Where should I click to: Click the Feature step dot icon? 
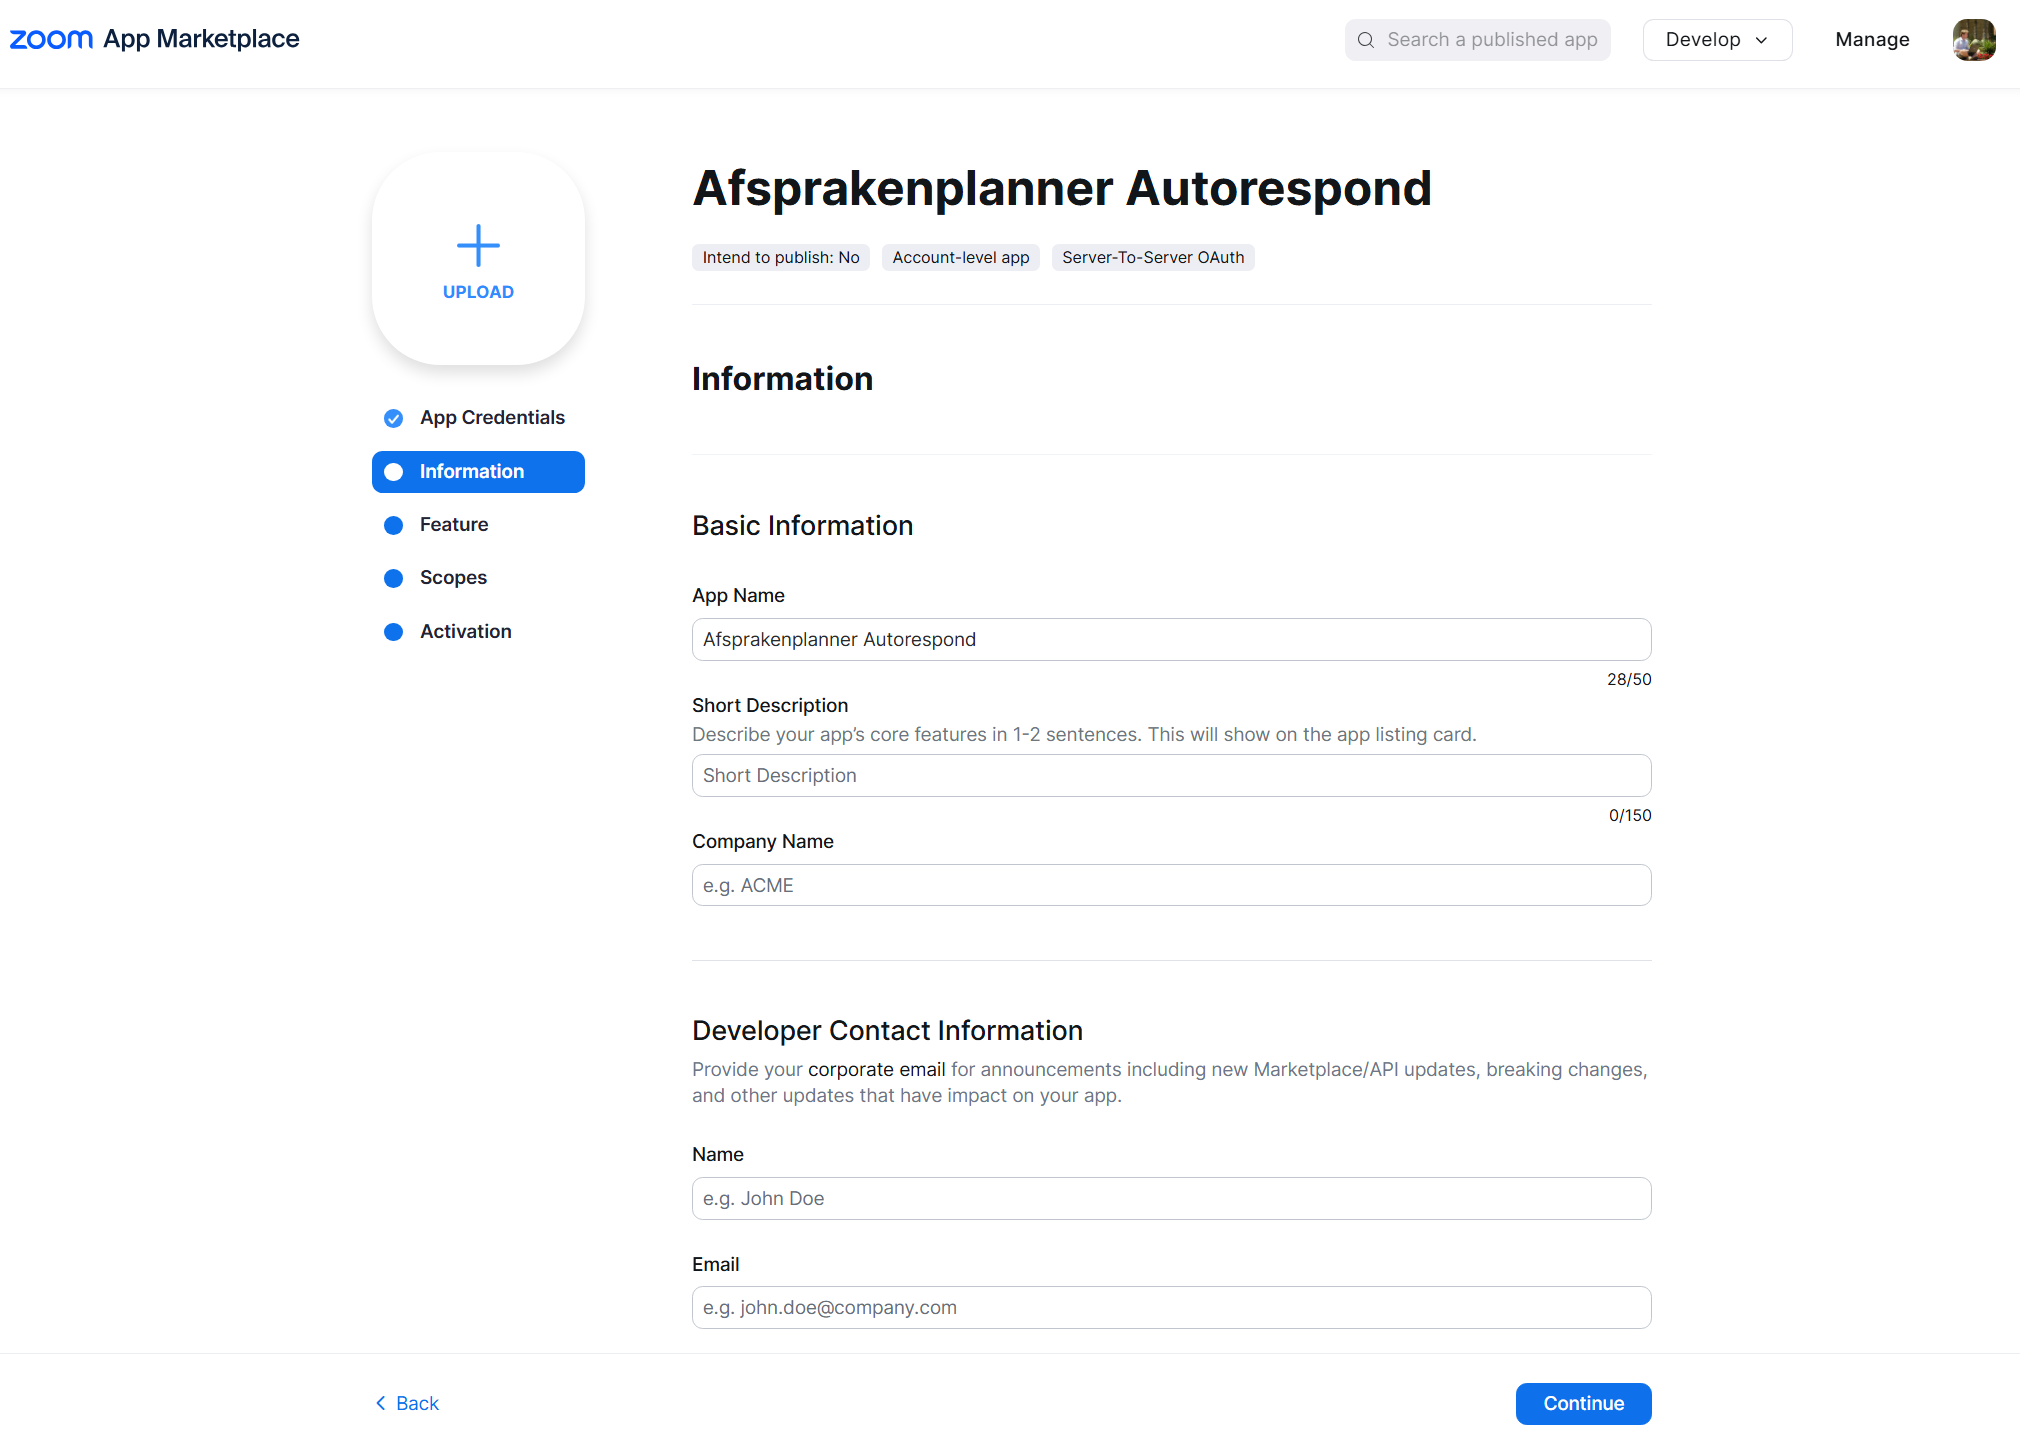(394, 525)
